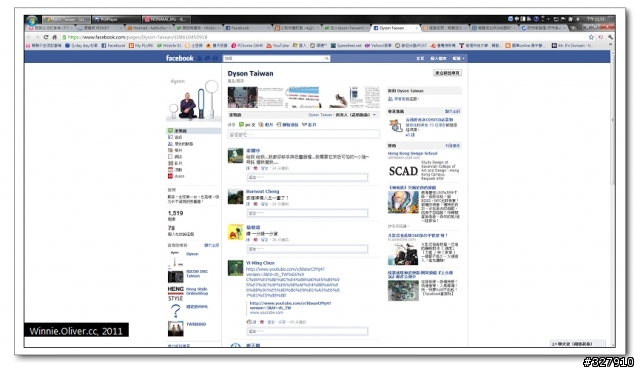640x370 pixels.
Task: Click the Dyson Taiwan profile picture
Action: pos(193,100)
